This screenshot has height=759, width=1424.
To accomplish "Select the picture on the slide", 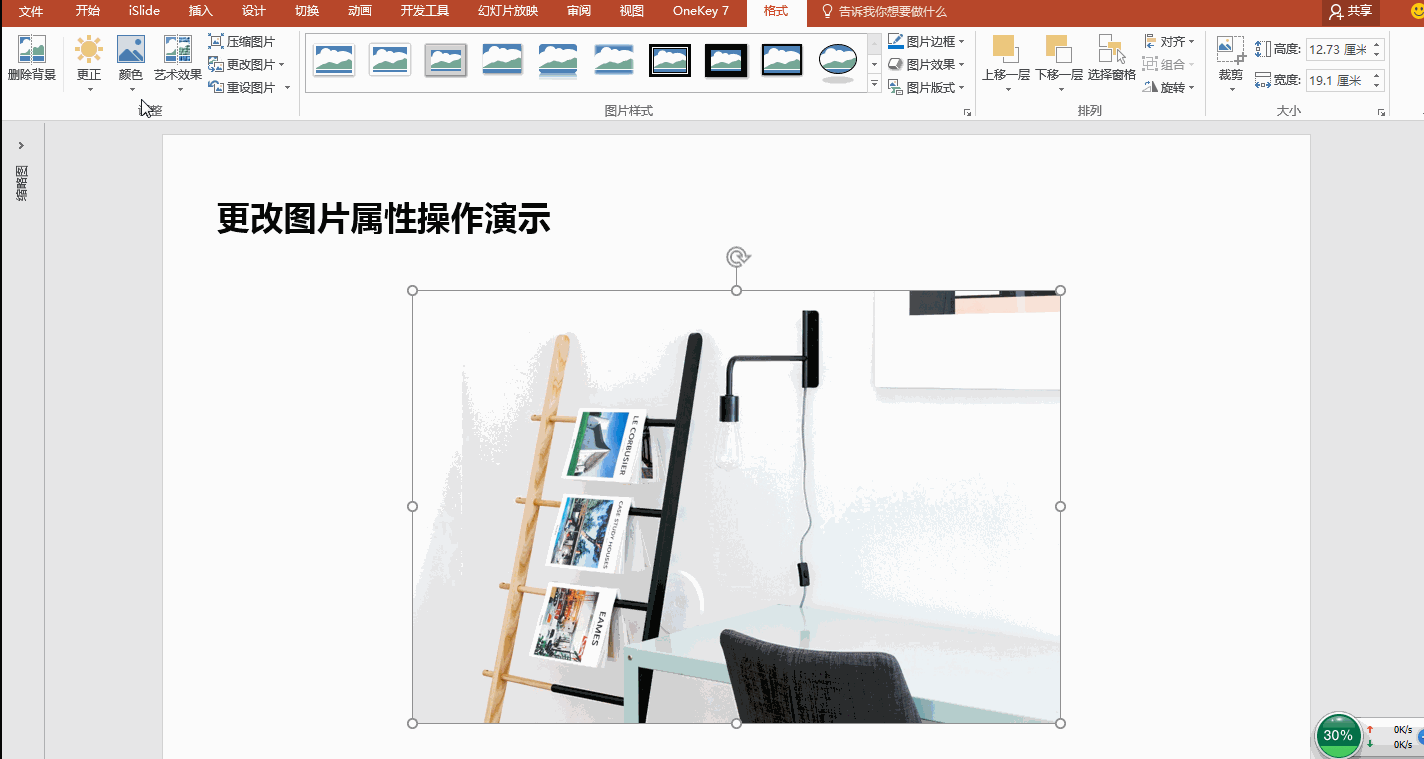I will 736,507.
